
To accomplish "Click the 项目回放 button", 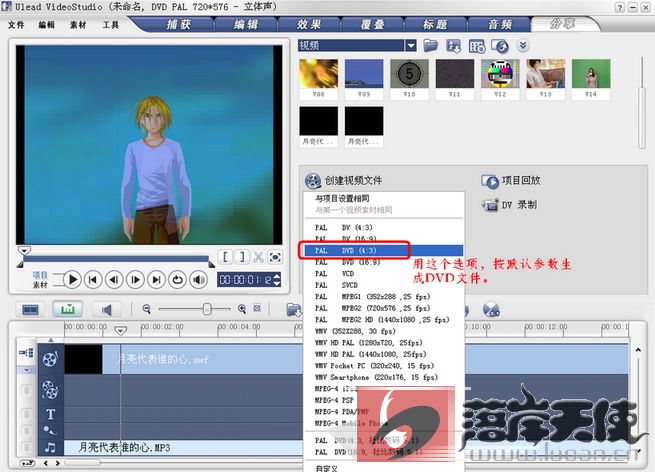I will pos(511,181).
